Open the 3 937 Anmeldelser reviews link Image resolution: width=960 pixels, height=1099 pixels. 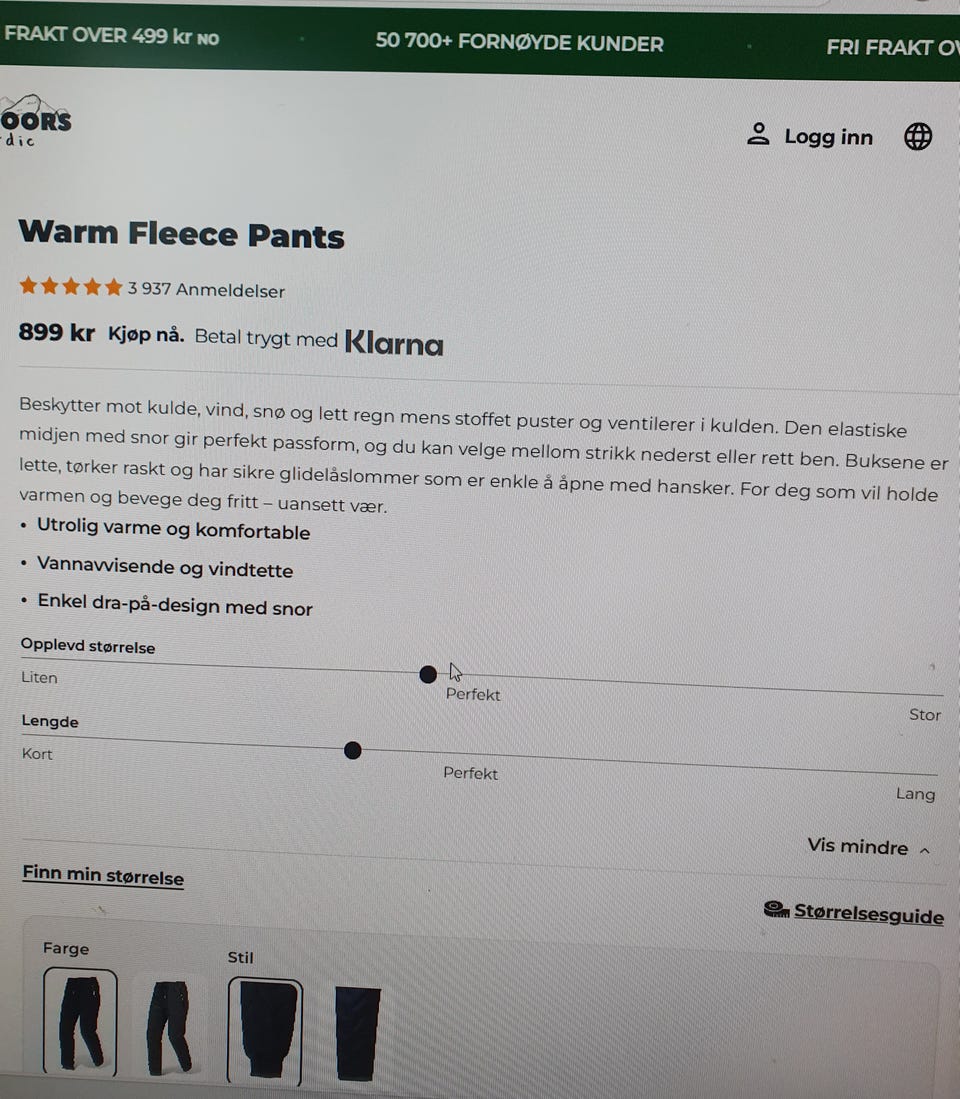[206, 289]
